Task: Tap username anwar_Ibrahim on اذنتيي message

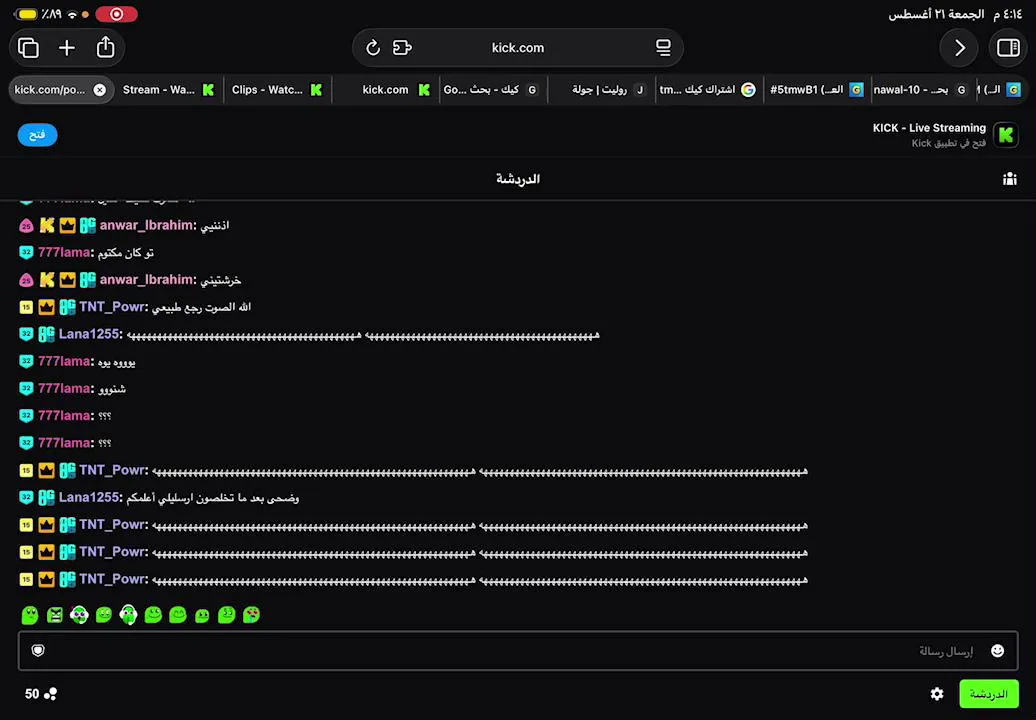Action: point(147,225)
